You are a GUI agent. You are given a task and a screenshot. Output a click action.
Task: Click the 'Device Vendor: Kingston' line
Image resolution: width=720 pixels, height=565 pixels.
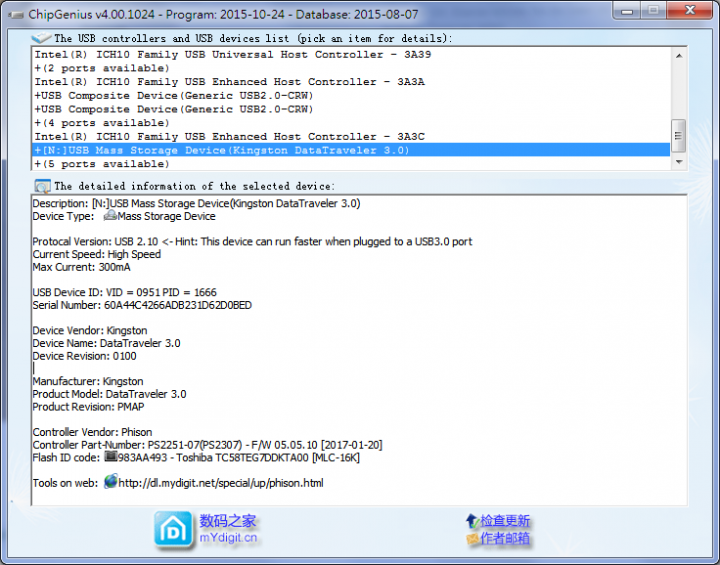[90, 330]
